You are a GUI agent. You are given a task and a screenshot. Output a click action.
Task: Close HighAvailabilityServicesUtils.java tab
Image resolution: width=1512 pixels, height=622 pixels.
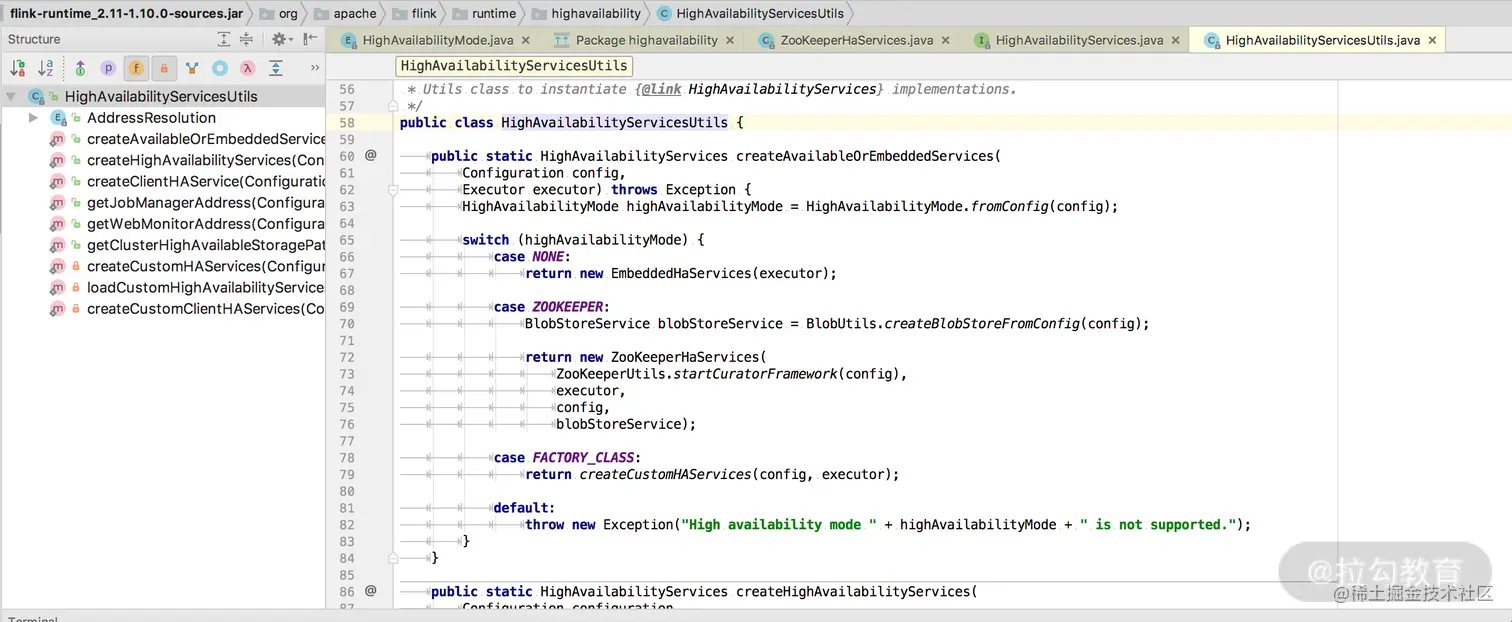pyautogui.click(x=1433, y=40)
